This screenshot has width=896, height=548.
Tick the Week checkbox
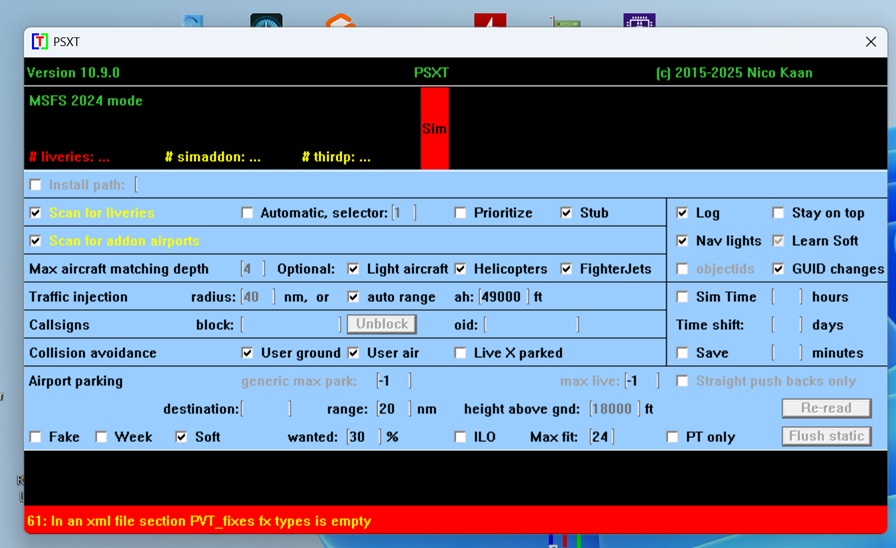[101, 437]
